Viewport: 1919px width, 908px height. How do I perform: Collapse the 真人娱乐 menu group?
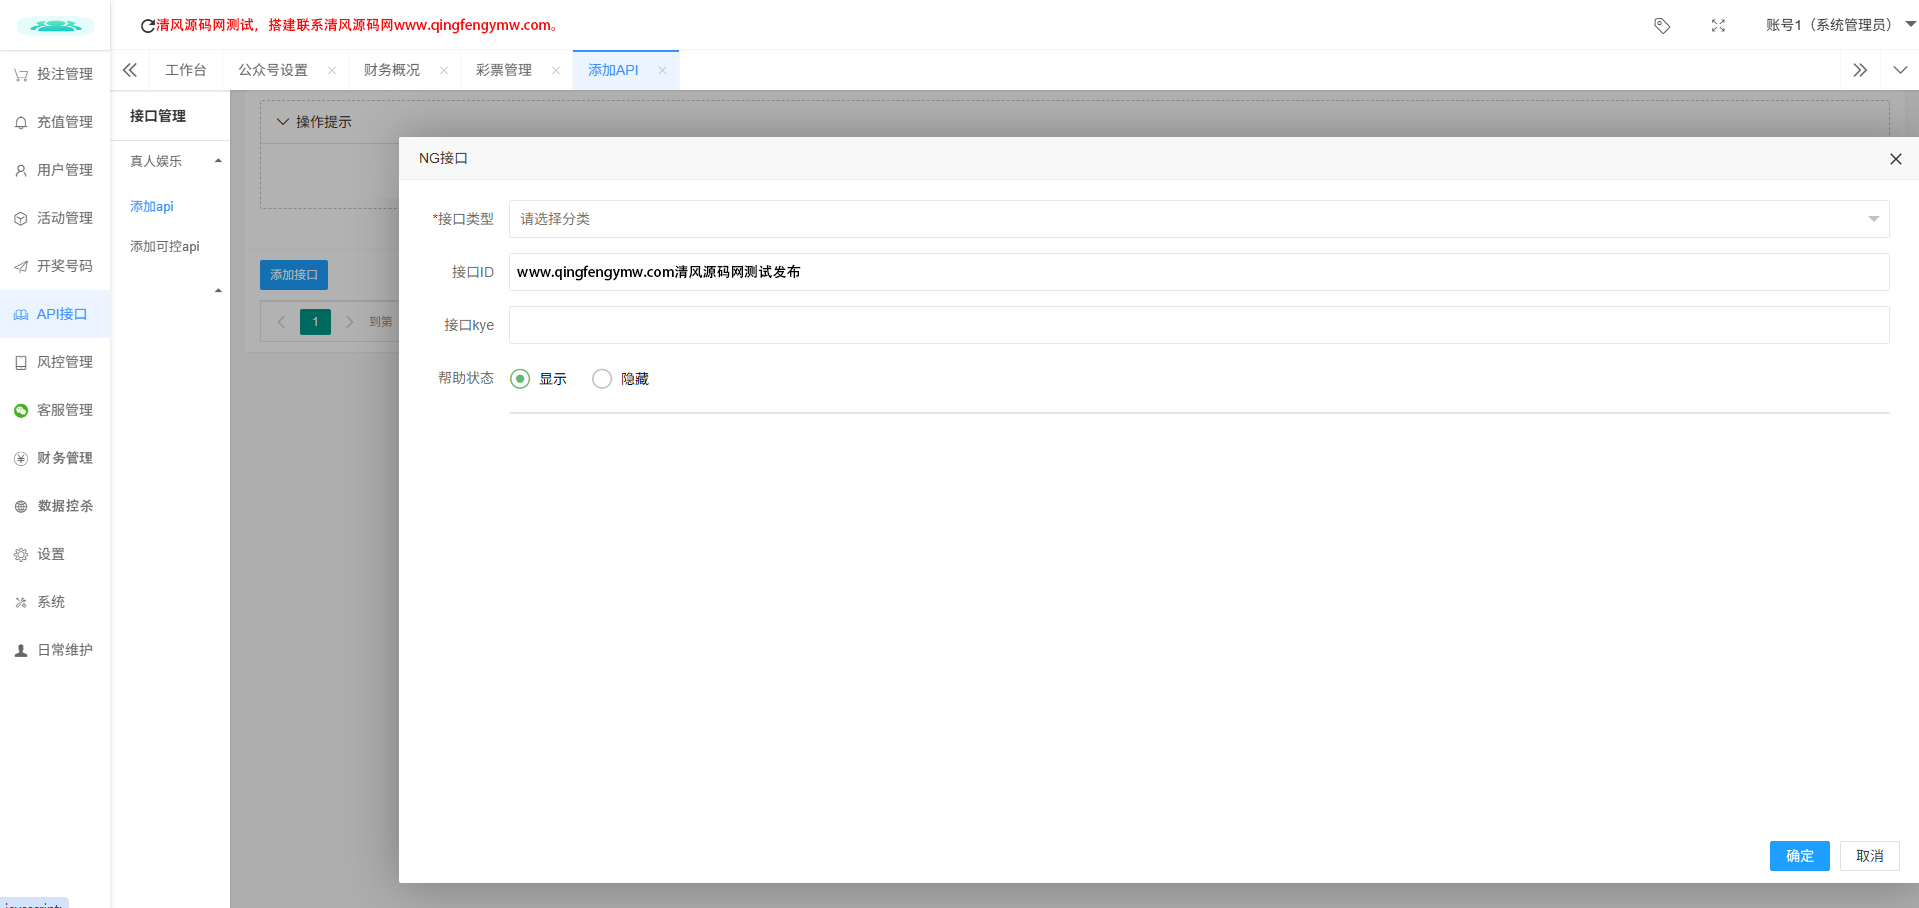coord(218,161)
